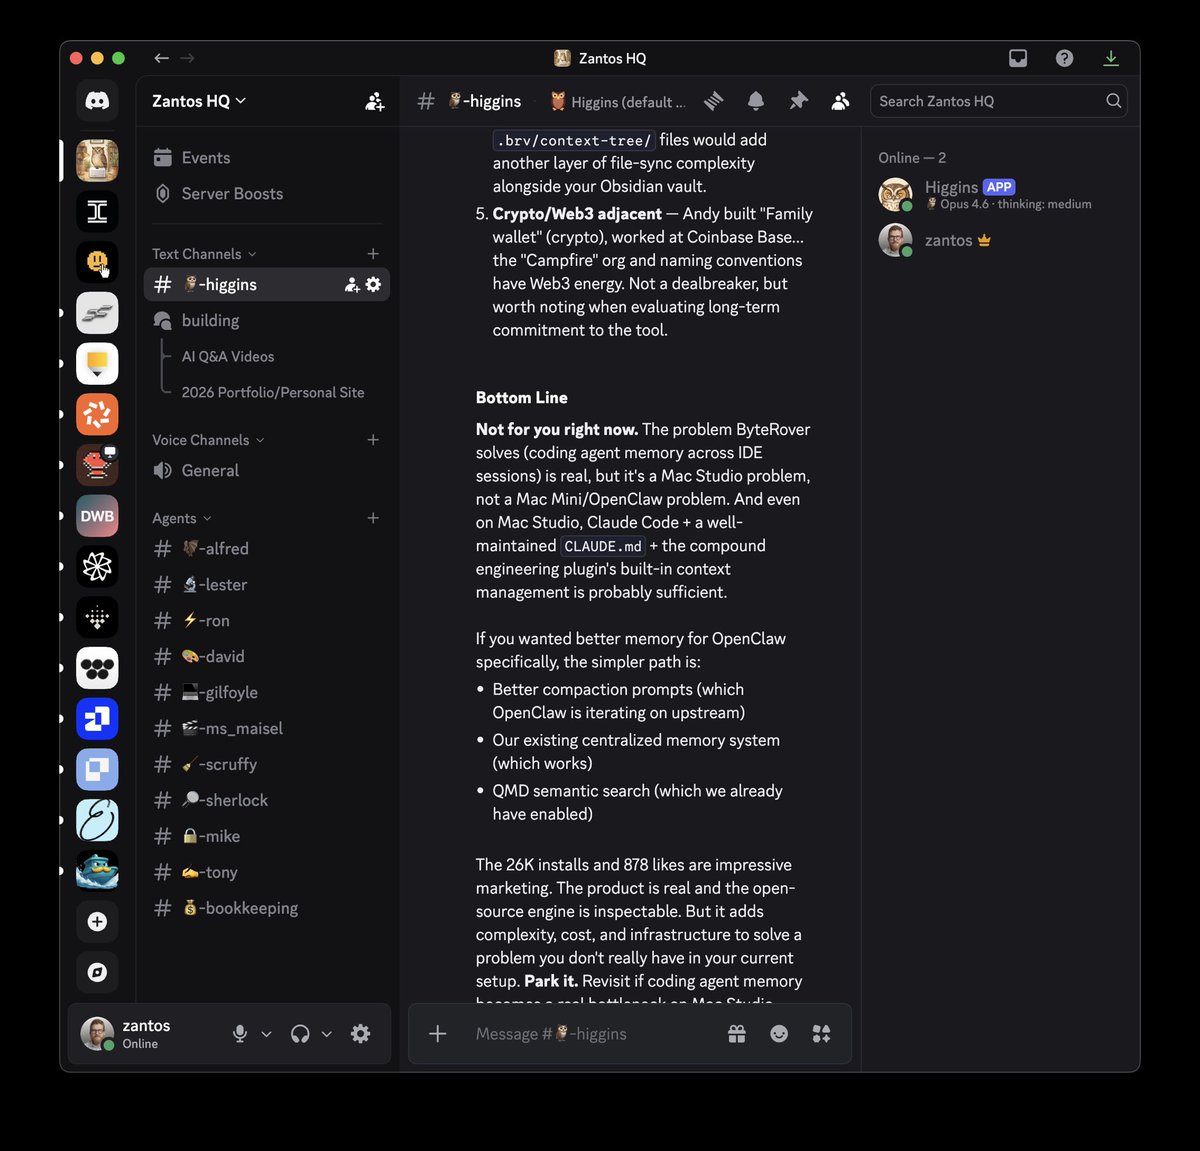Image resolution: width=1200 pixels, height=1151 pixels.
Task: Click the green download update icon
Action: 1111,58
